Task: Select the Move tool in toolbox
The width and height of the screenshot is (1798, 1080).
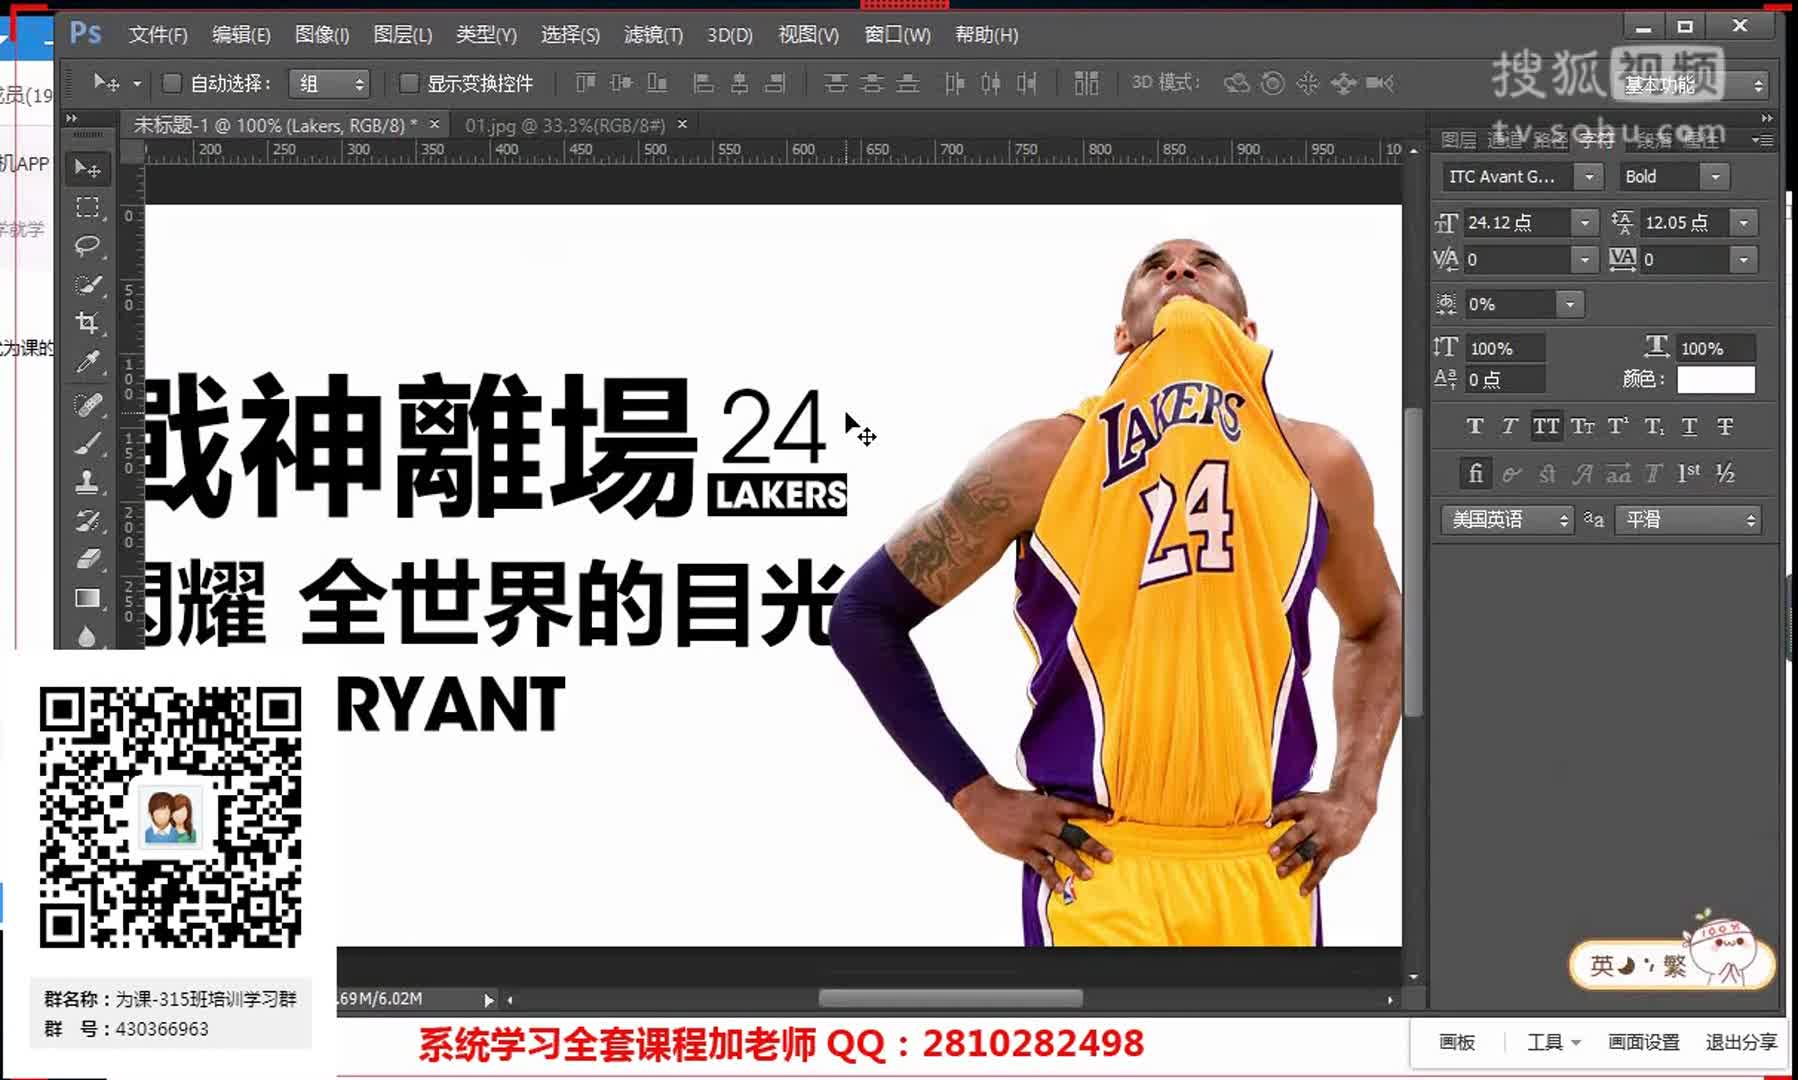Action: pos(88,168)
